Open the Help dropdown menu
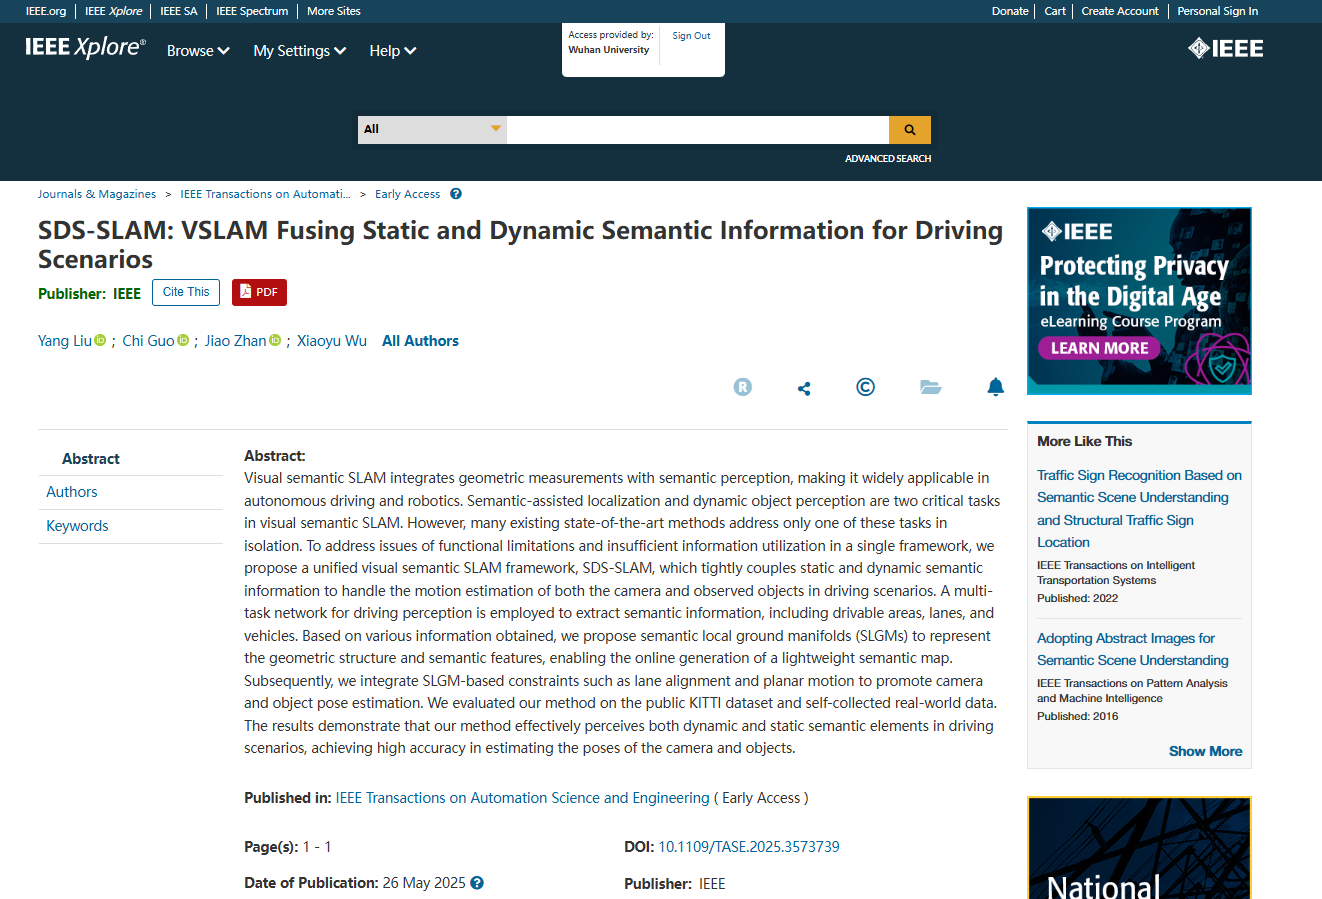 tap(392, 51)
